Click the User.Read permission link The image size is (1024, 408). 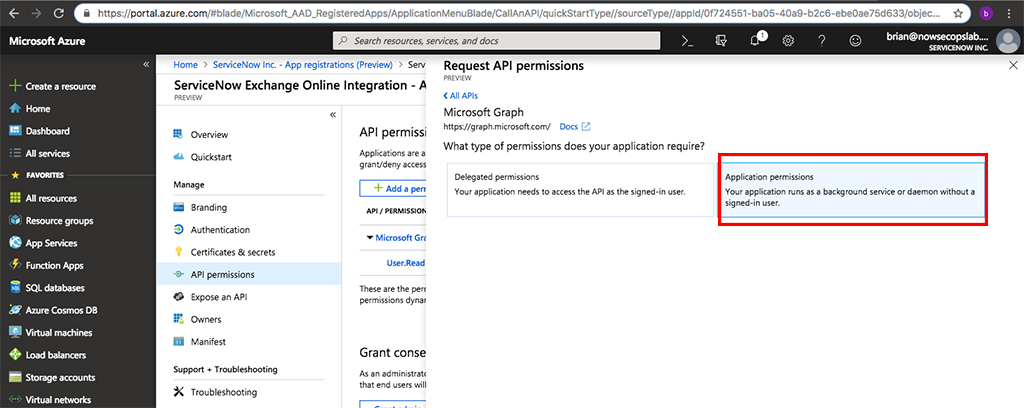click(x=406, y=263)
